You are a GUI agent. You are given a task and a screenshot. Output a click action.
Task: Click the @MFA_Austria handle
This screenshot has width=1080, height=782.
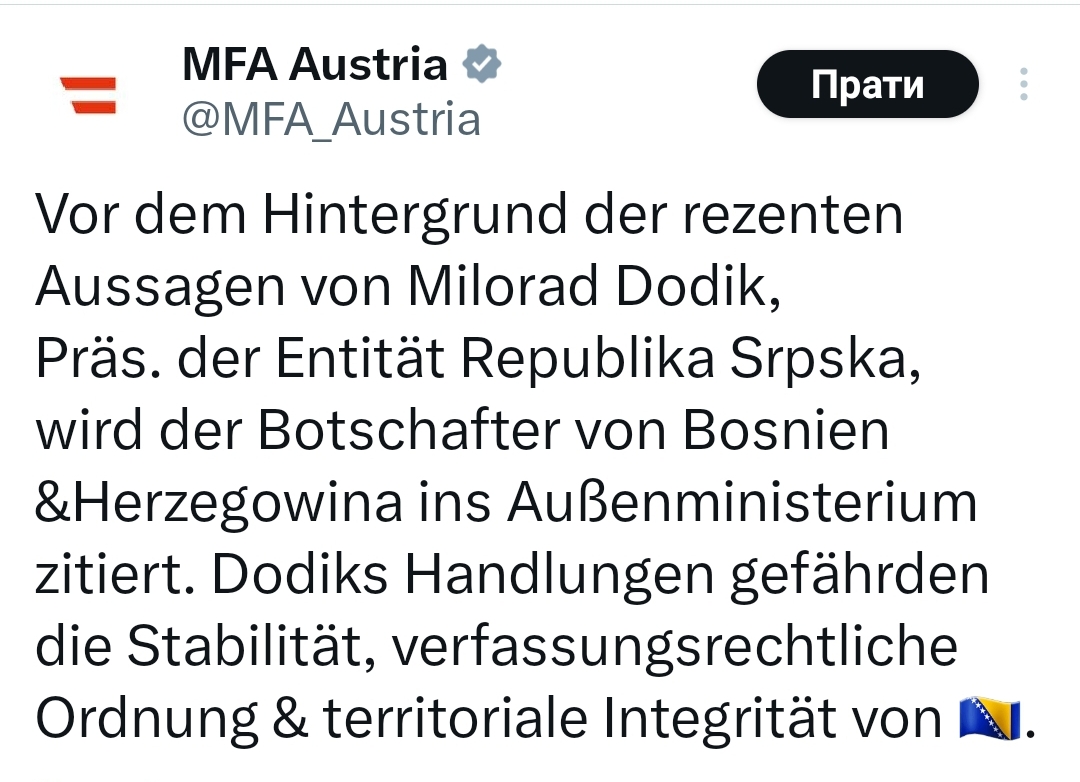click(x=331, y=119)
